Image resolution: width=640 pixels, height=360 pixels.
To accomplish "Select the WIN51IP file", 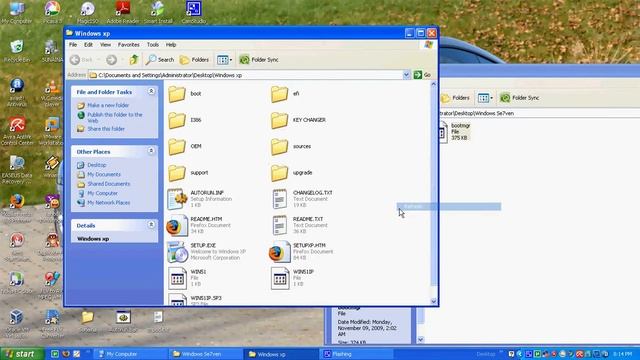I will (x=292, y=278).
